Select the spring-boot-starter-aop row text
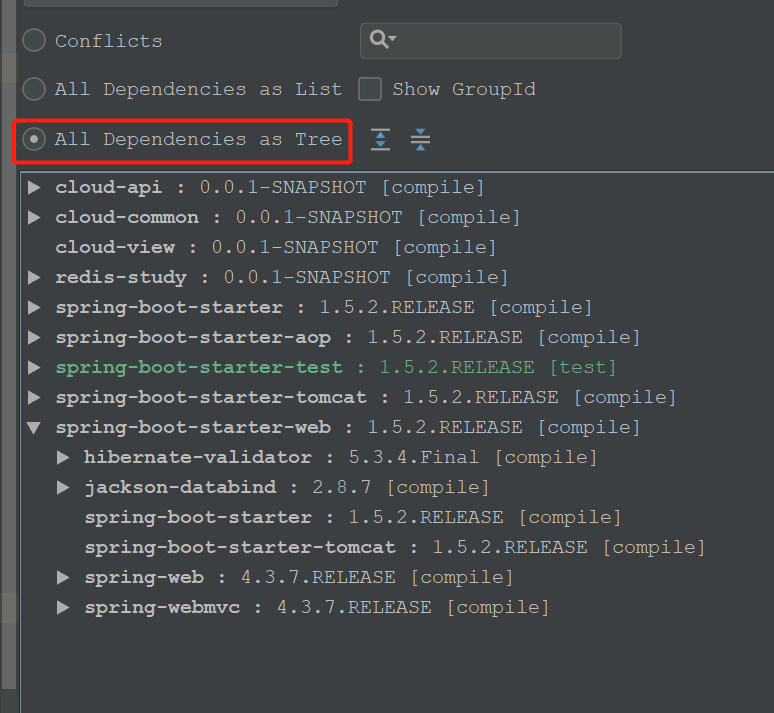 [348, 337]
